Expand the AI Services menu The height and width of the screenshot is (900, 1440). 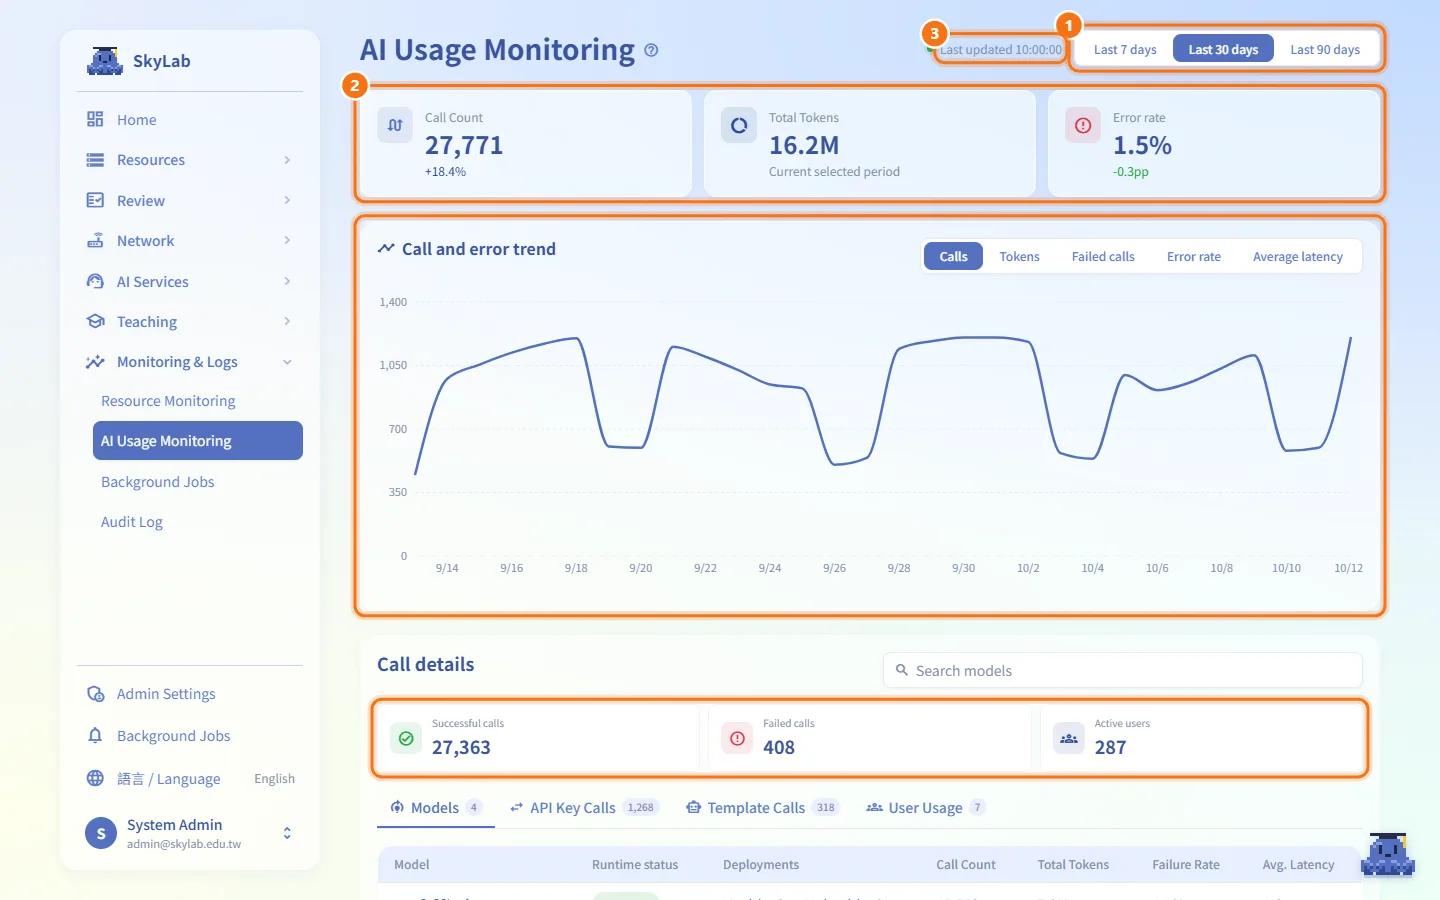point(190,282)
